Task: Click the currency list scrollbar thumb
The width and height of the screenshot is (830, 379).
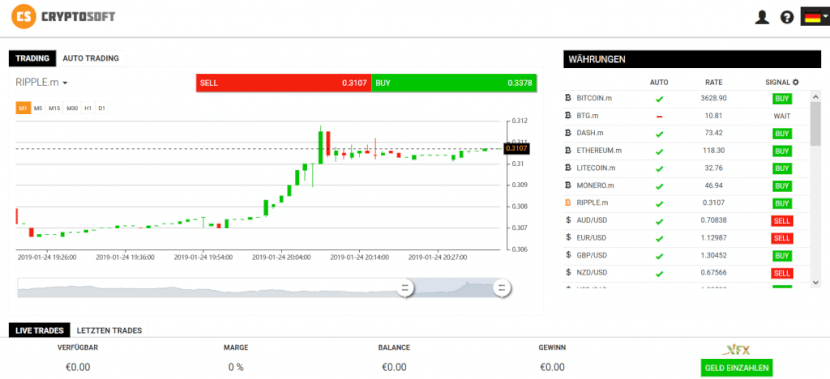Action: pos(816,123)
